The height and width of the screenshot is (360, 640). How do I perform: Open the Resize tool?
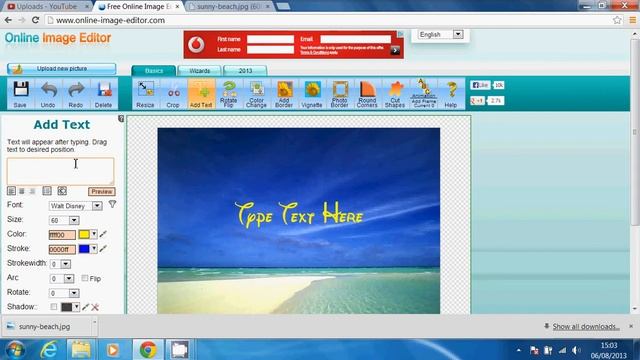[146, 94]
